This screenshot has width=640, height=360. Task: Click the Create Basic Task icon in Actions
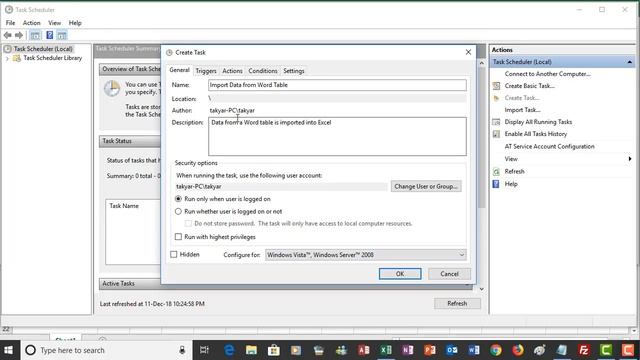tap(496, 86)
